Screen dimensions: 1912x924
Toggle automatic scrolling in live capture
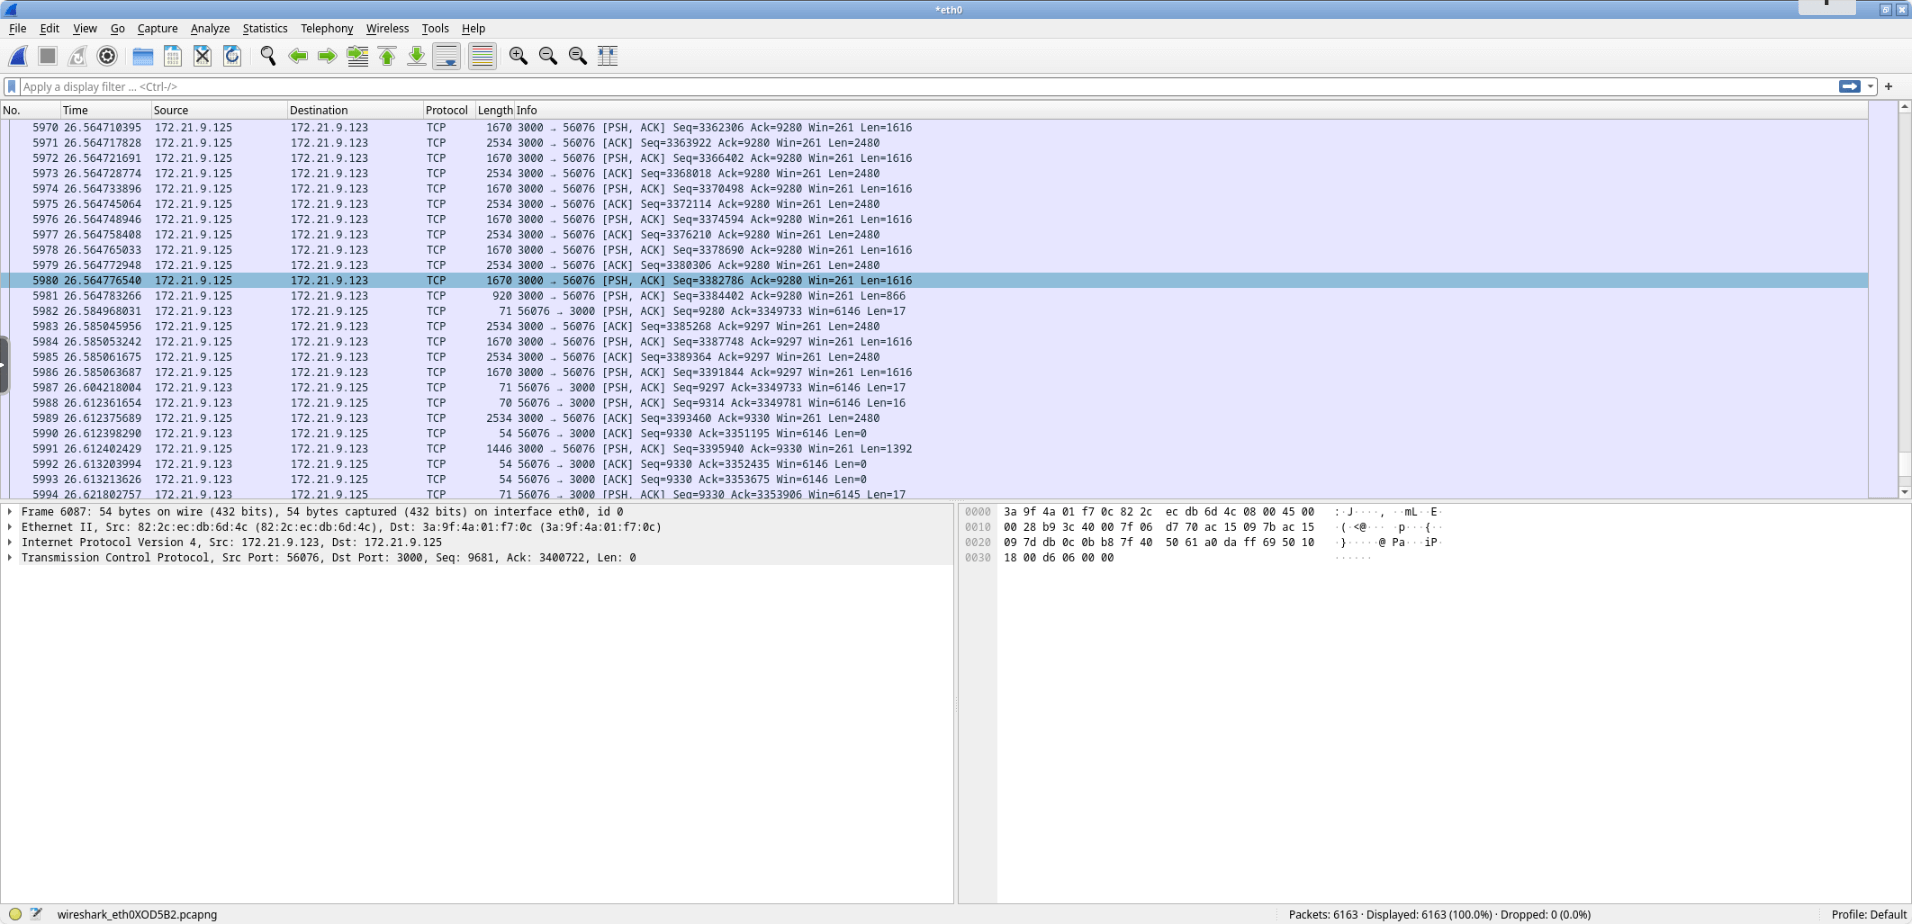(x=445, y=55)
